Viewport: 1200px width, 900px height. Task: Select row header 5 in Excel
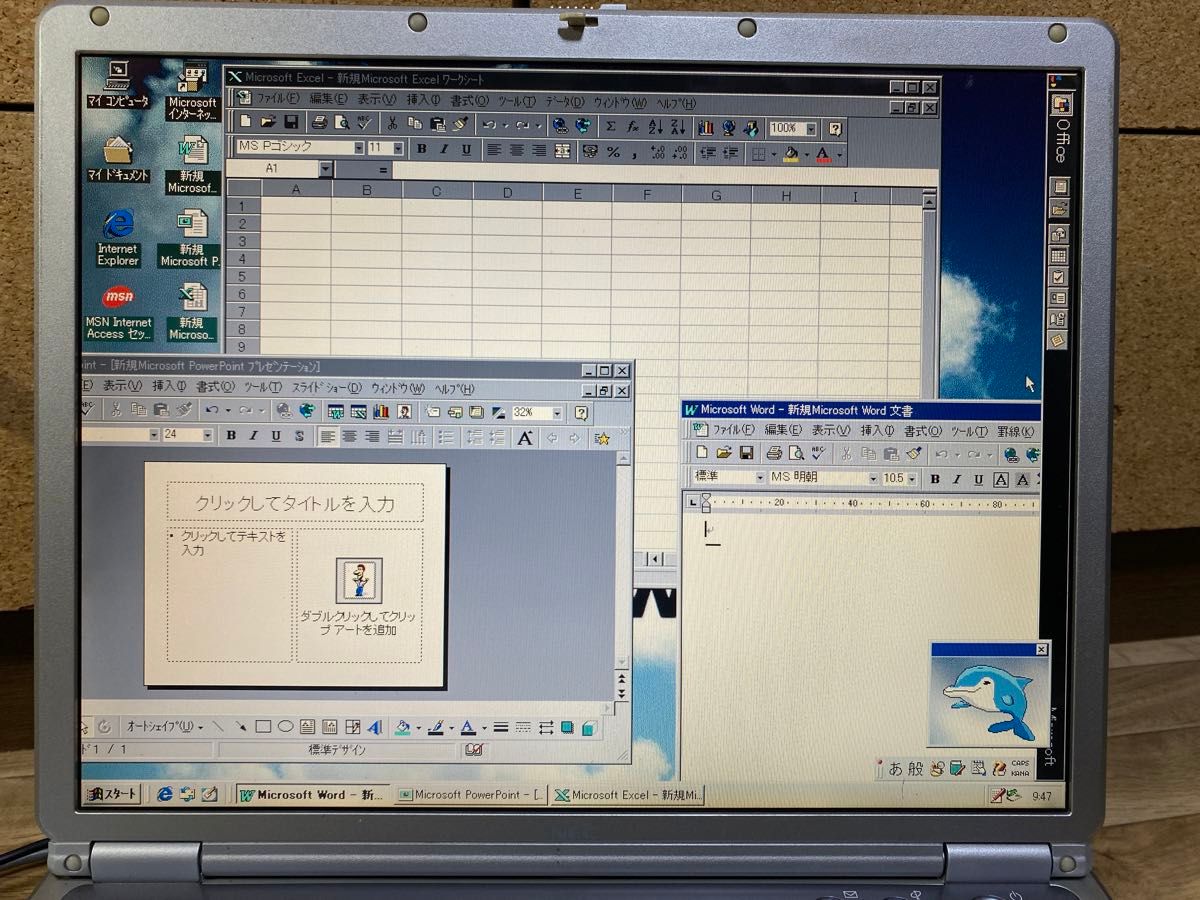click(242, 276)
